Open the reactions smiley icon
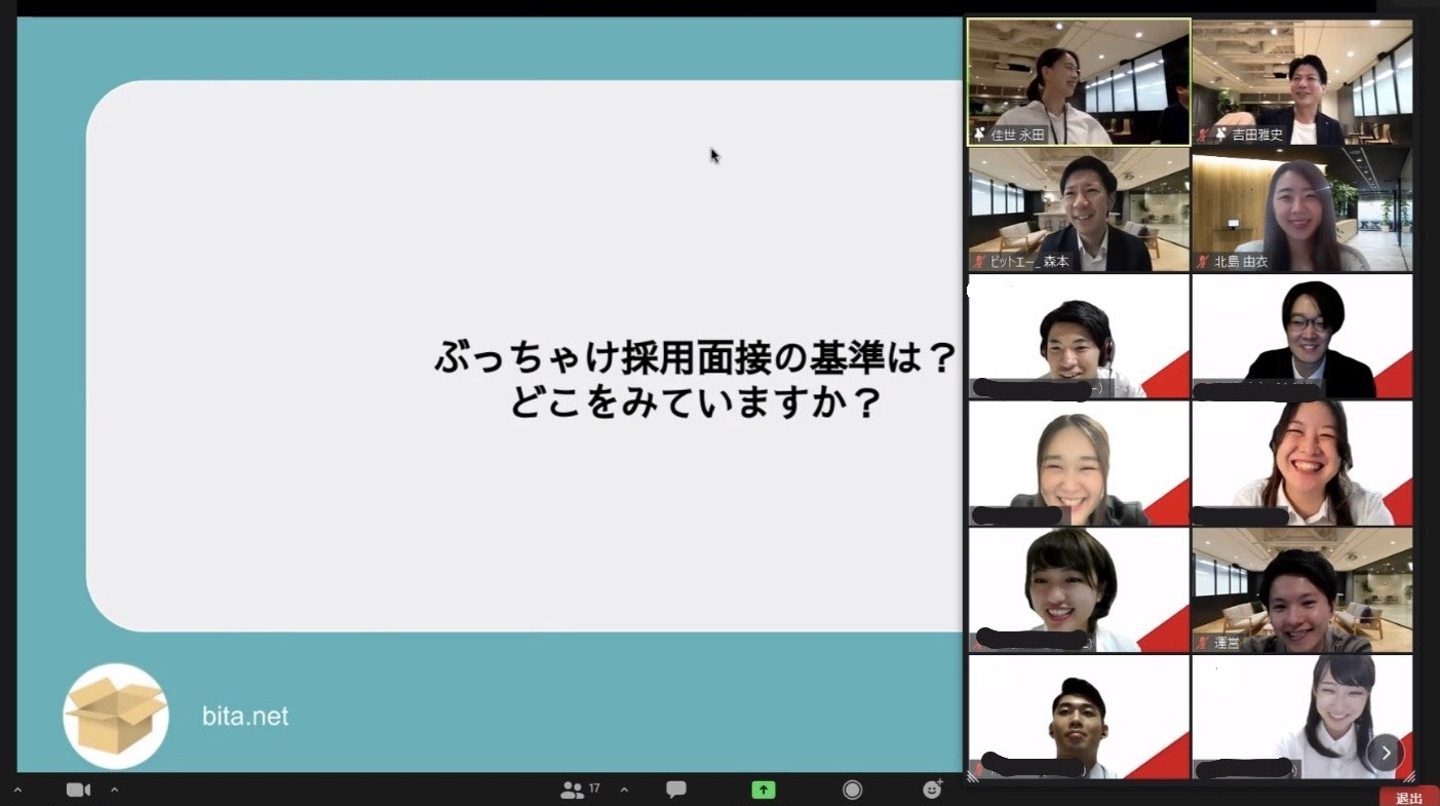This screenshot has width=1440, height=806. click(933, 789)
